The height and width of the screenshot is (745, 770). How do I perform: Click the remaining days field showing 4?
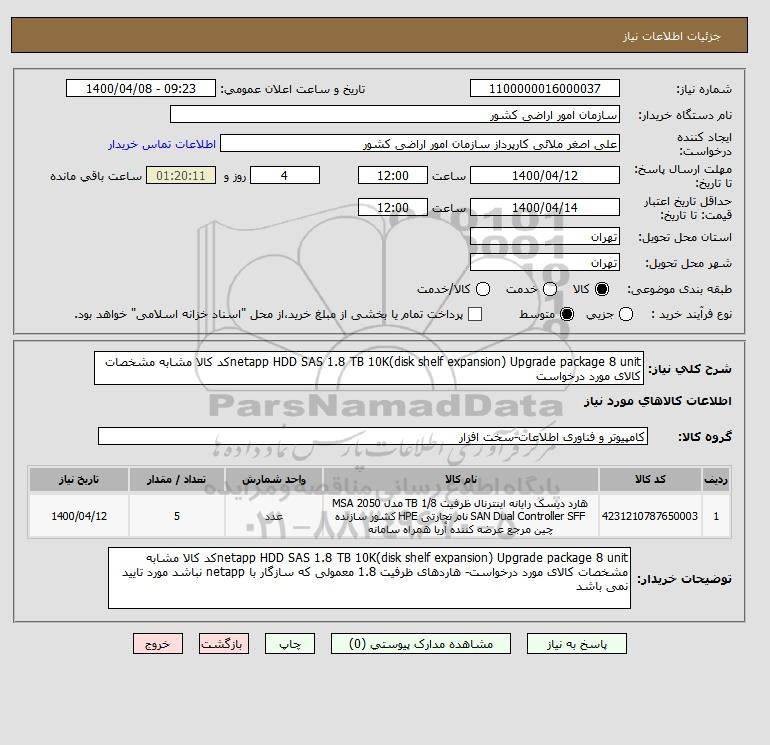pyautogui.click(x=285, y=175)
